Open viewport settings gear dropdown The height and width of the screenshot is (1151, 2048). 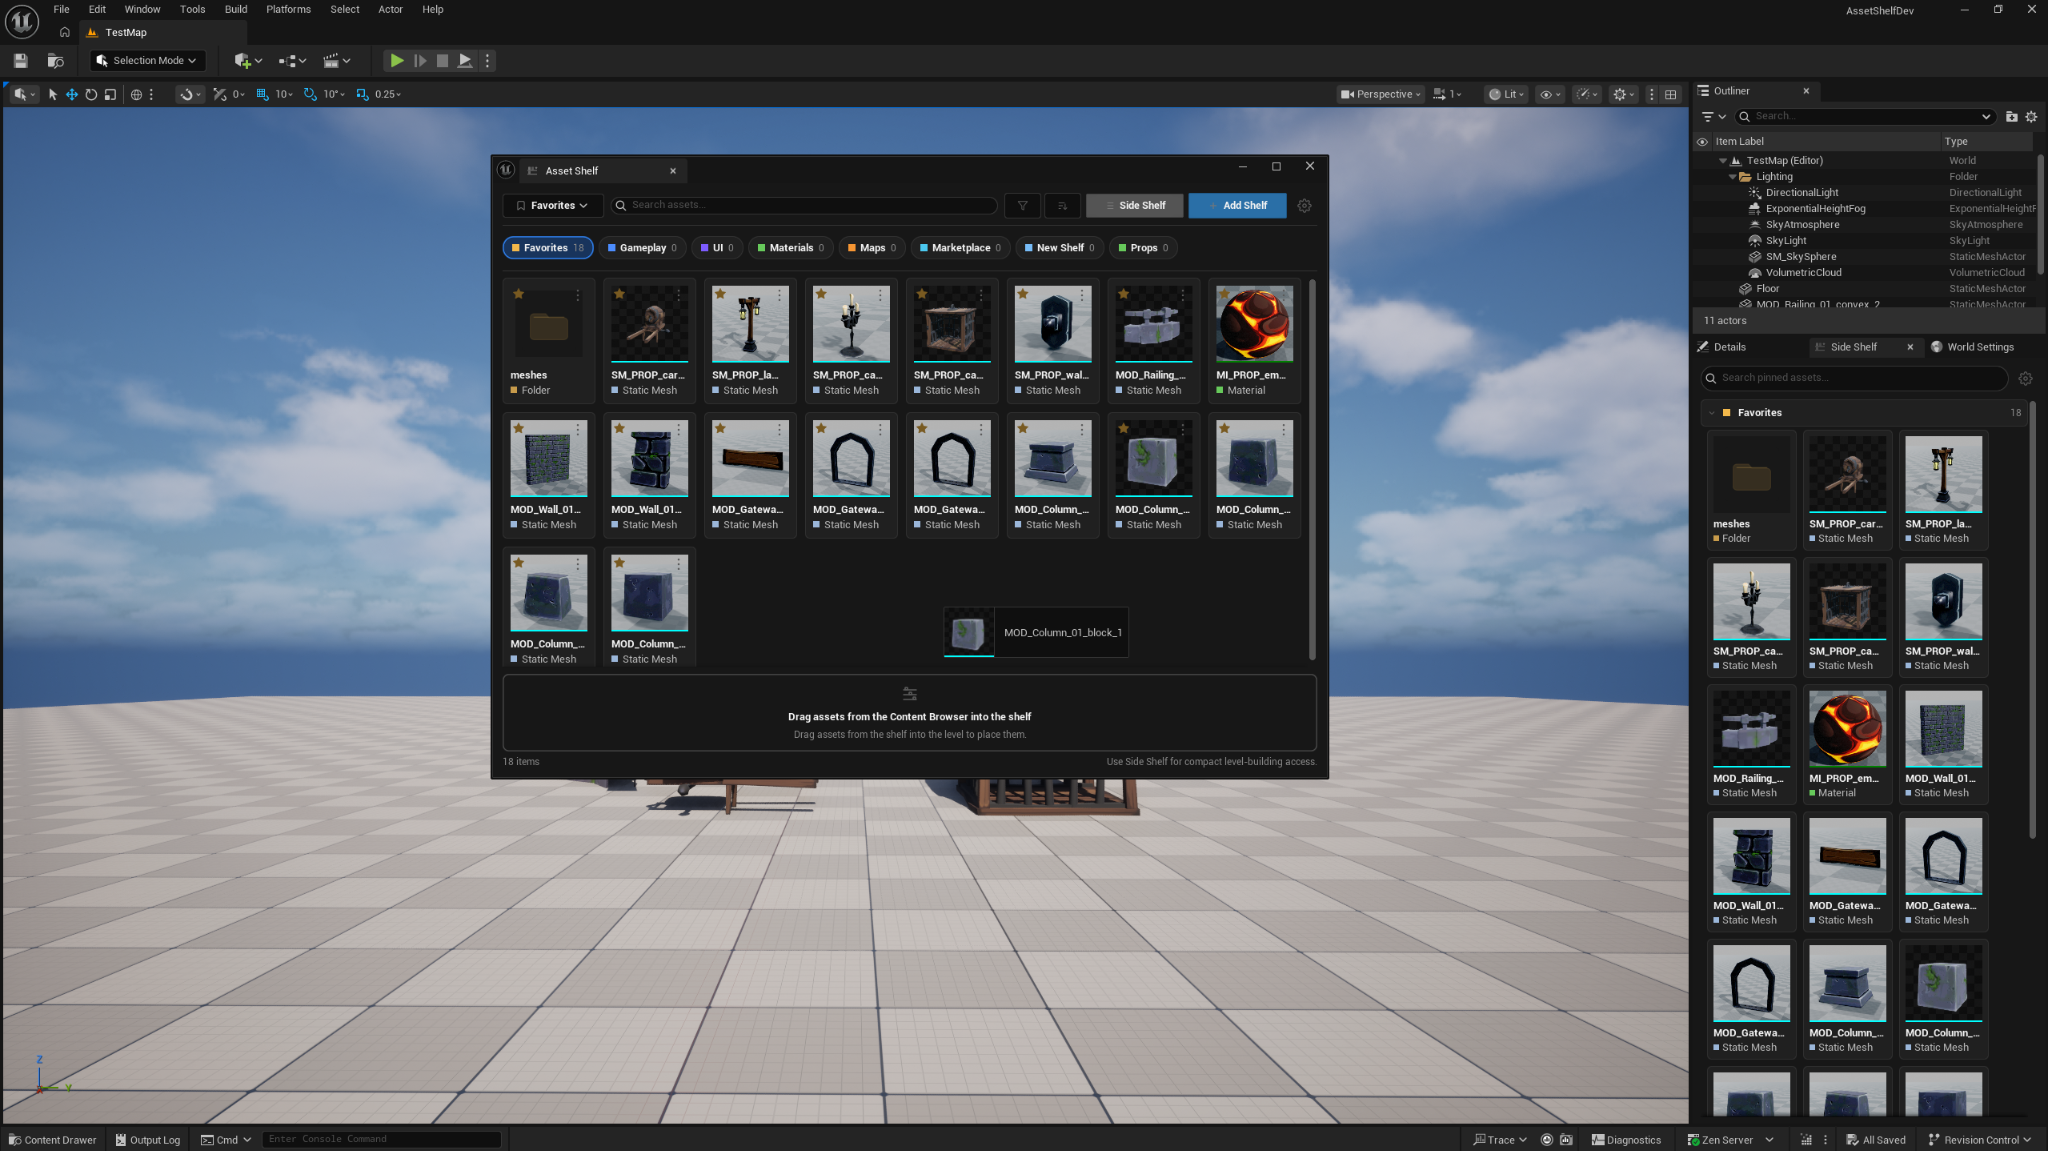pyautogui.click(x=1624, y=94)
